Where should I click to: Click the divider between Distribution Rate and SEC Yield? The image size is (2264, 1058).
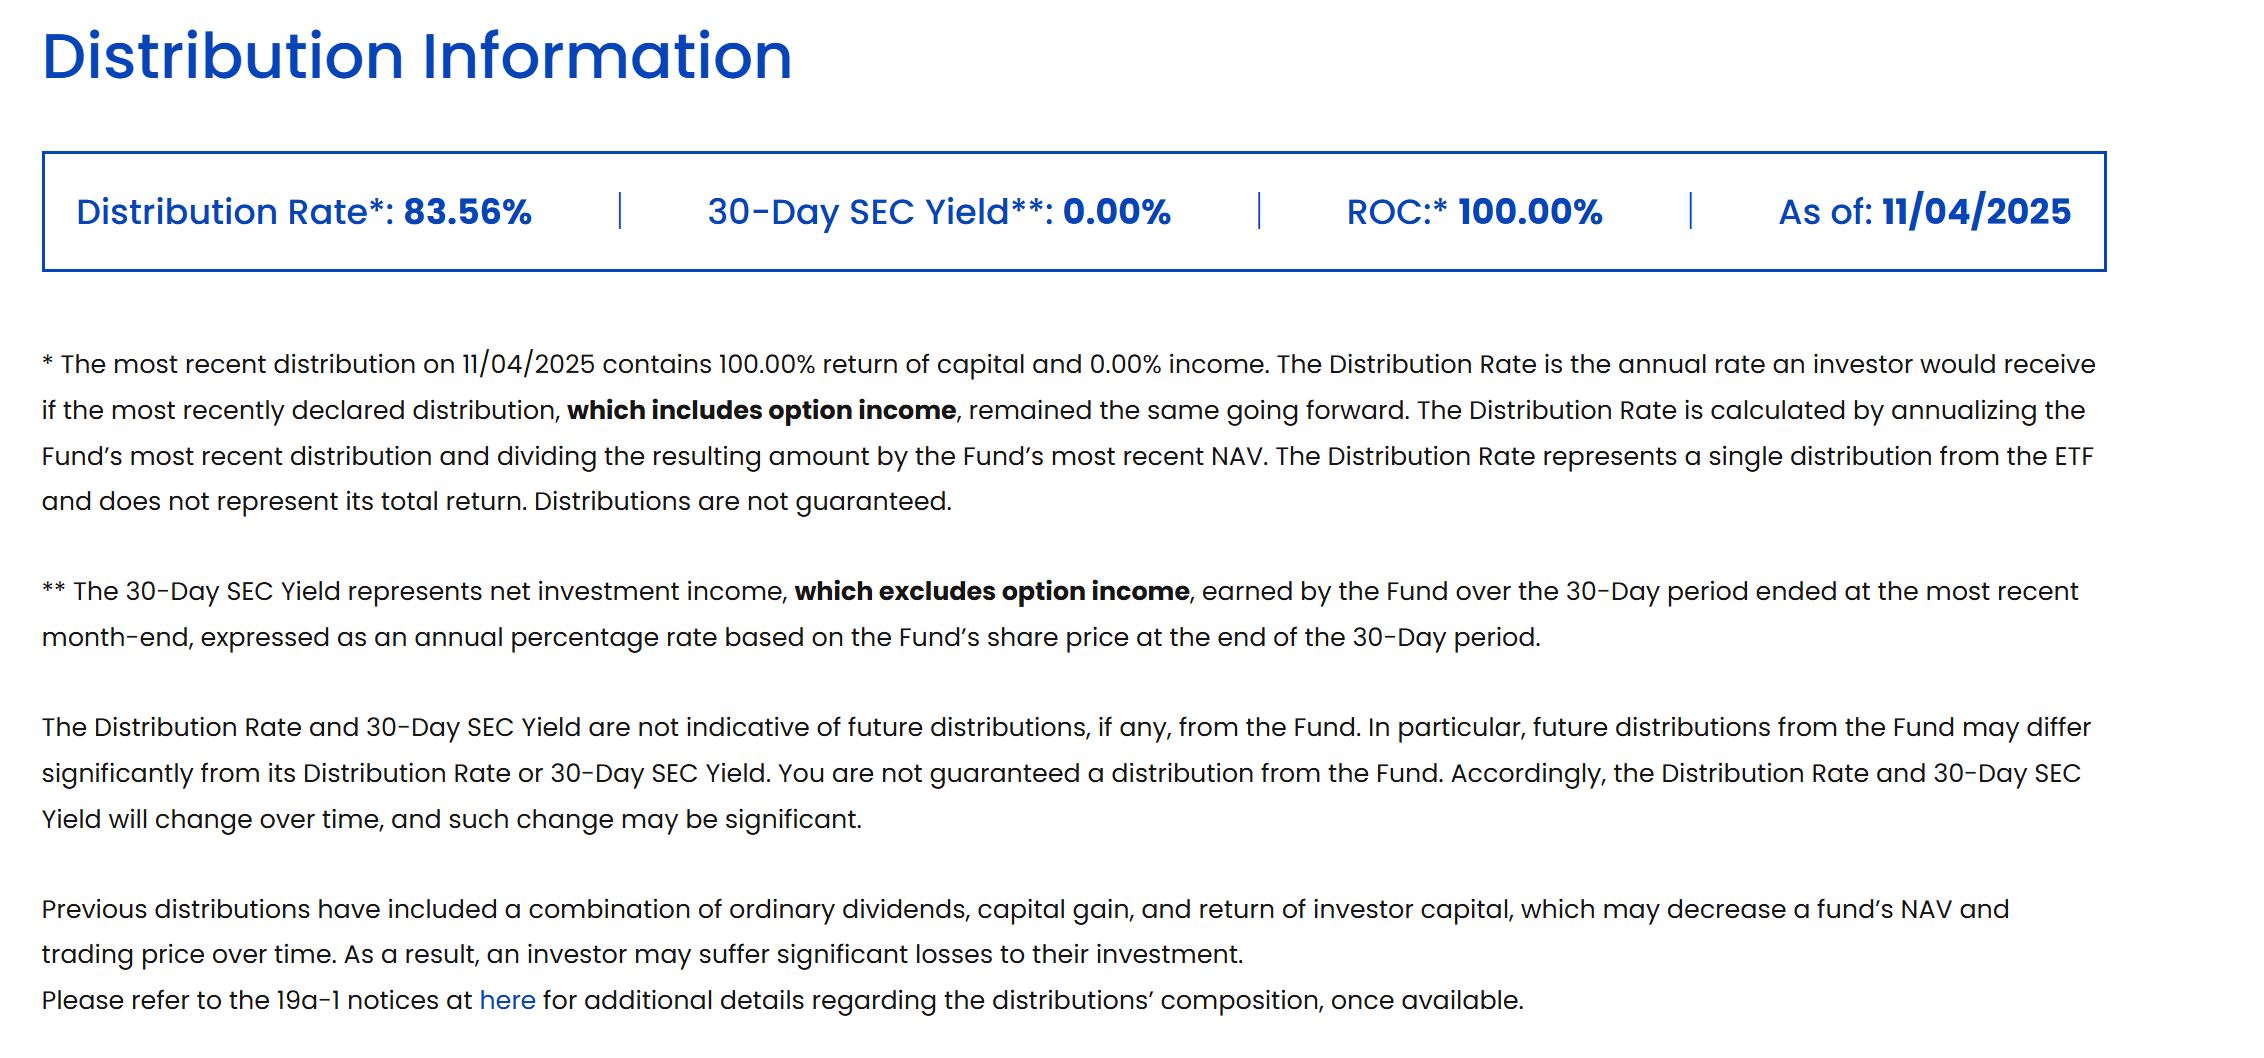pyautogui.click(x=620, y=211)
